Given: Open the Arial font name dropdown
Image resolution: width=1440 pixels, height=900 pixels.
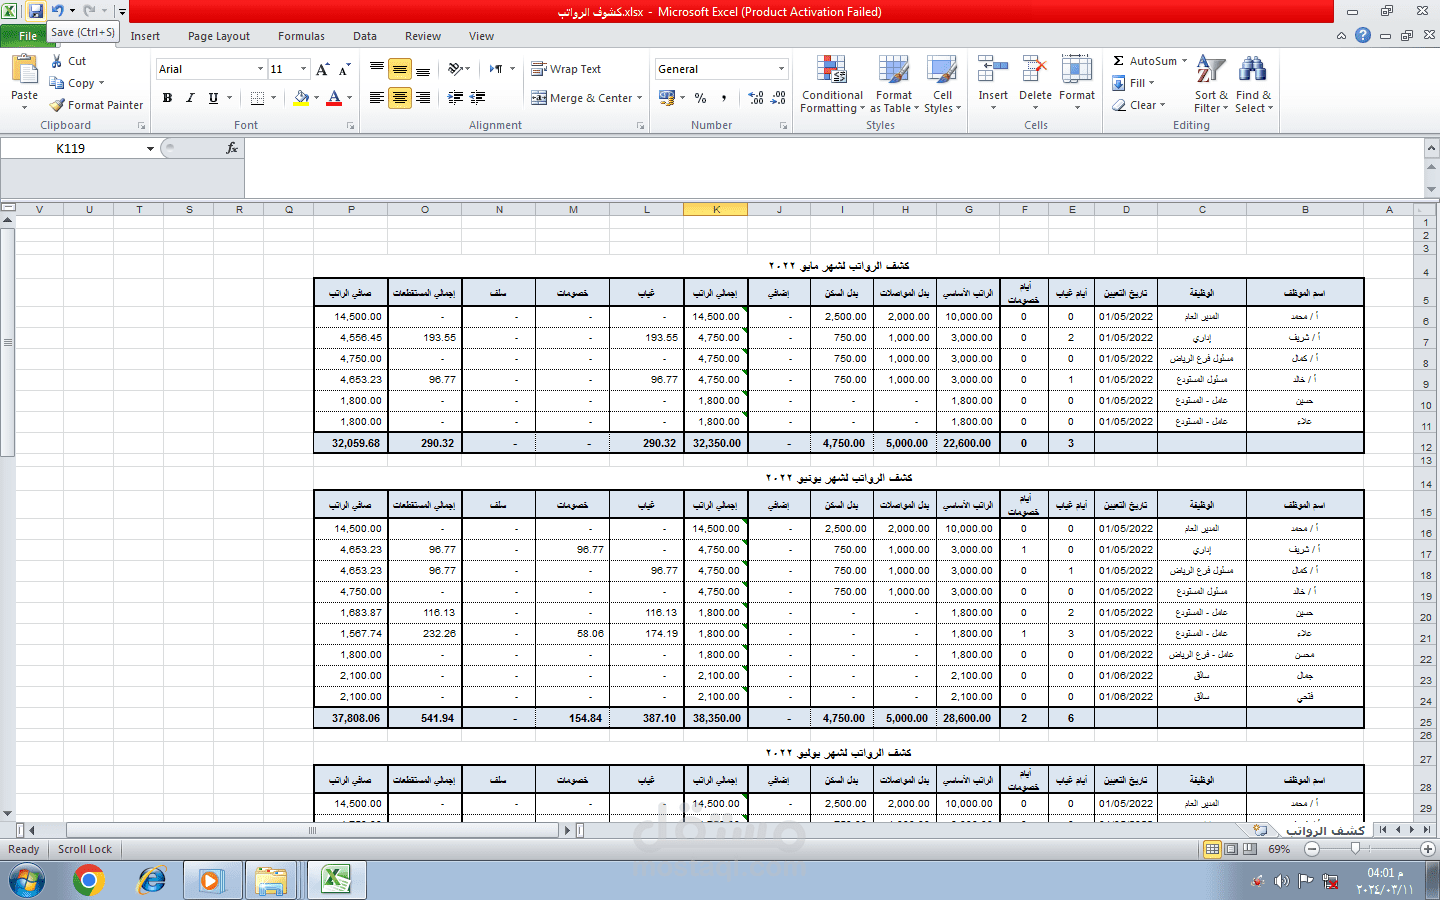Looking at the screenshot, I should click(x=261, y=69).
